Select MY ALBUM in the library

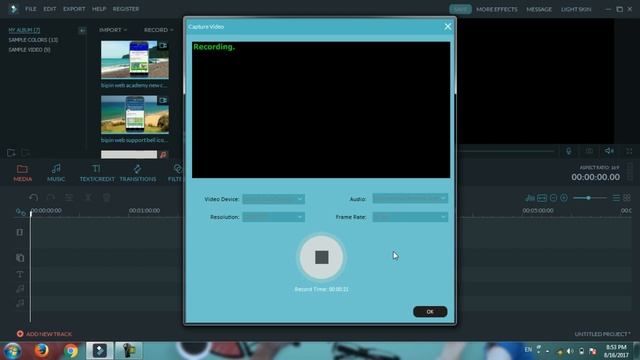24,30
